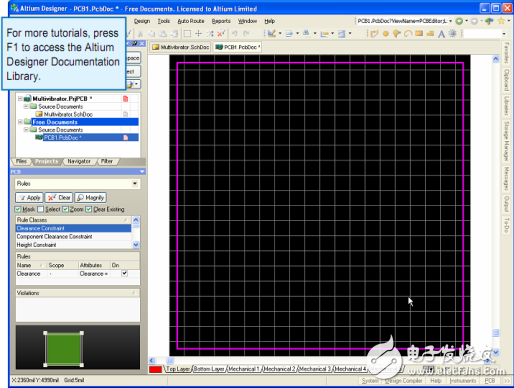Click the Place Fill rectangle icon
This screenshot has width=514, height=388.
coord(419,33)
